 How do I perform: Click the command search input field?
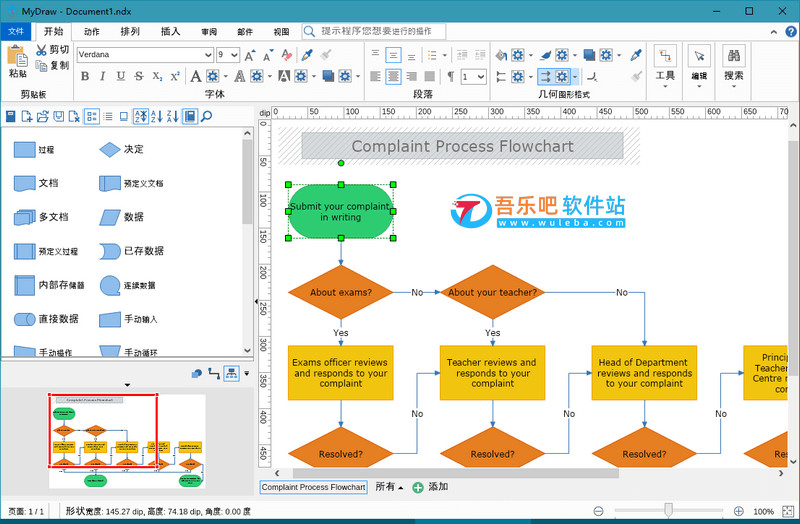(374, 32)
